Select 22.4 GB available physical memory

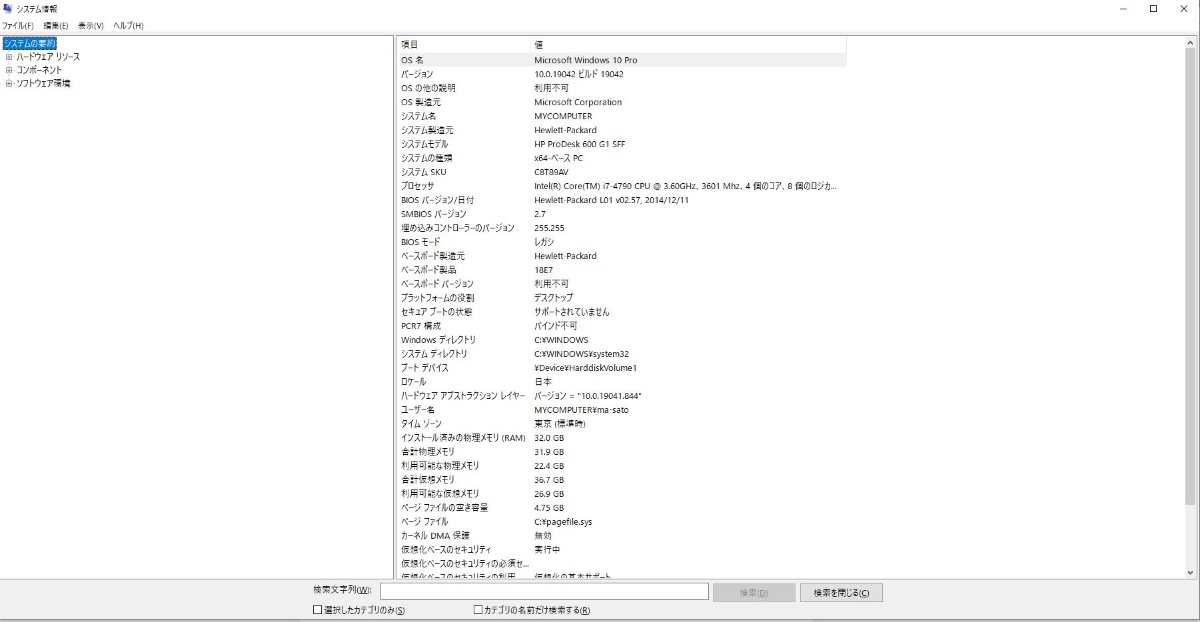point(549,466)
